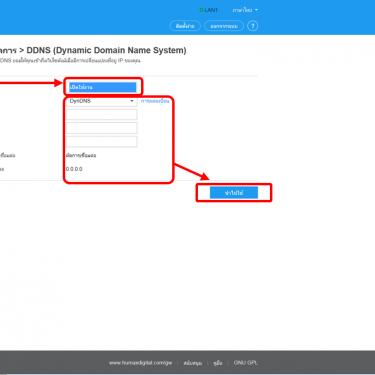Open the language dropdown in the header
Screen dimensions: 375x375
pos(245,10)
